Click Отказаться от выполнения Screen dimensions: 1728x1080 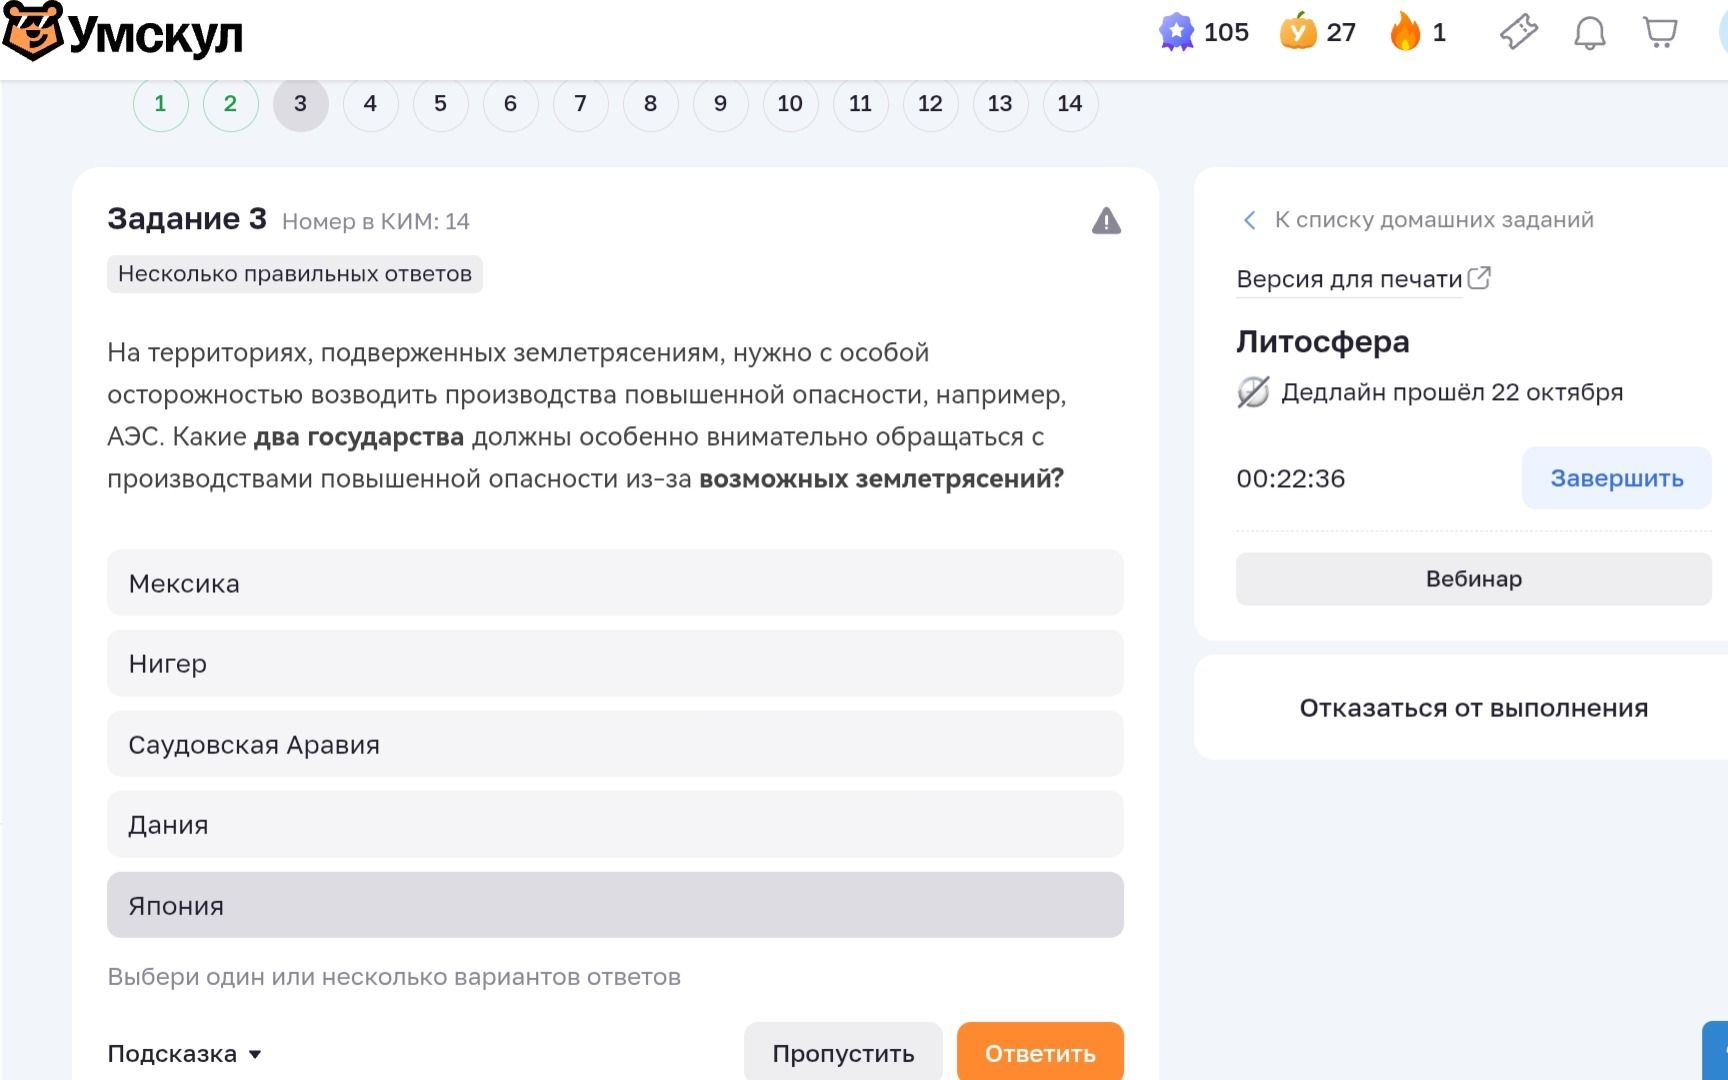(x=1474, y=708)
